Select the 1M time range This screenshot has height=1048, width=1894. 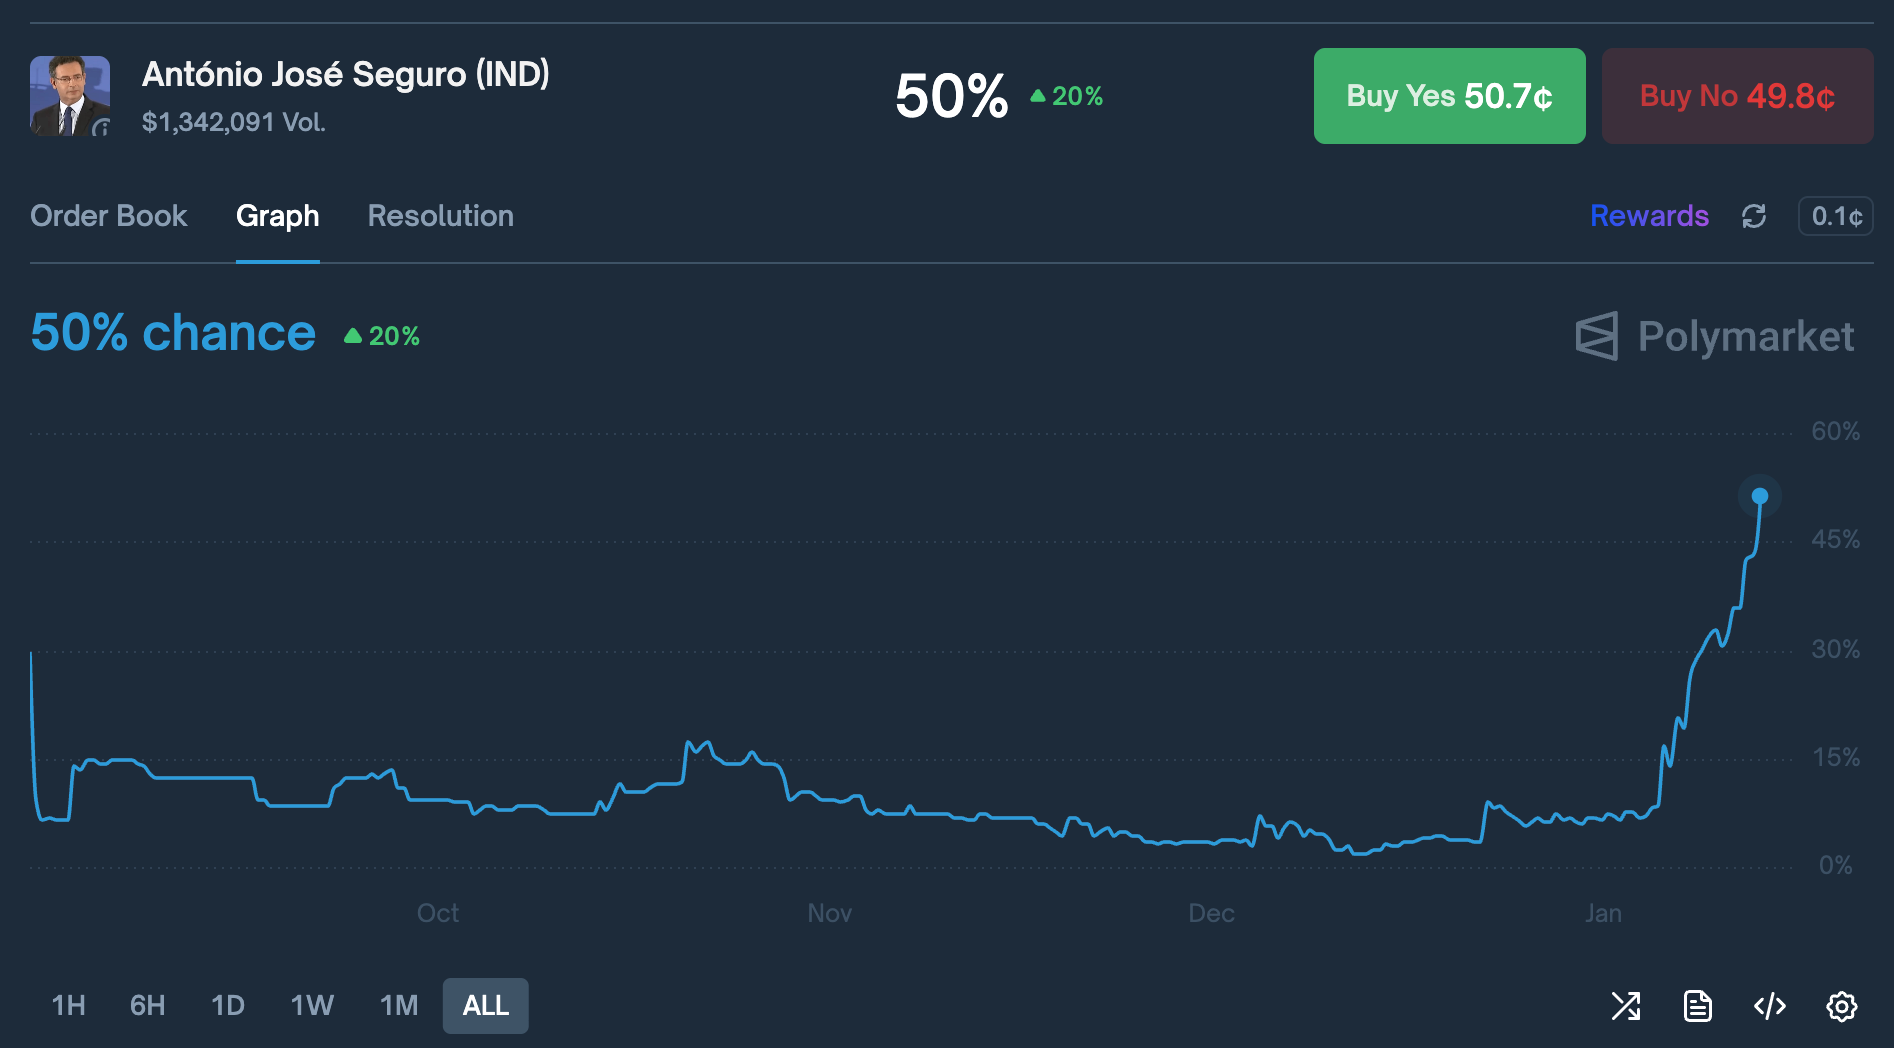(x=399, y=1005)
